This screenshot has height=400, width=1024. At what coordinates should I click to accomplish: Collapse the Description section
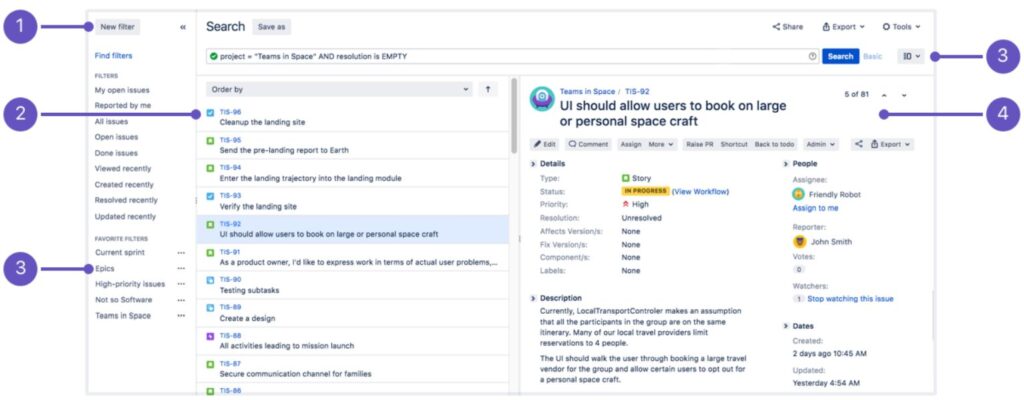534,298
